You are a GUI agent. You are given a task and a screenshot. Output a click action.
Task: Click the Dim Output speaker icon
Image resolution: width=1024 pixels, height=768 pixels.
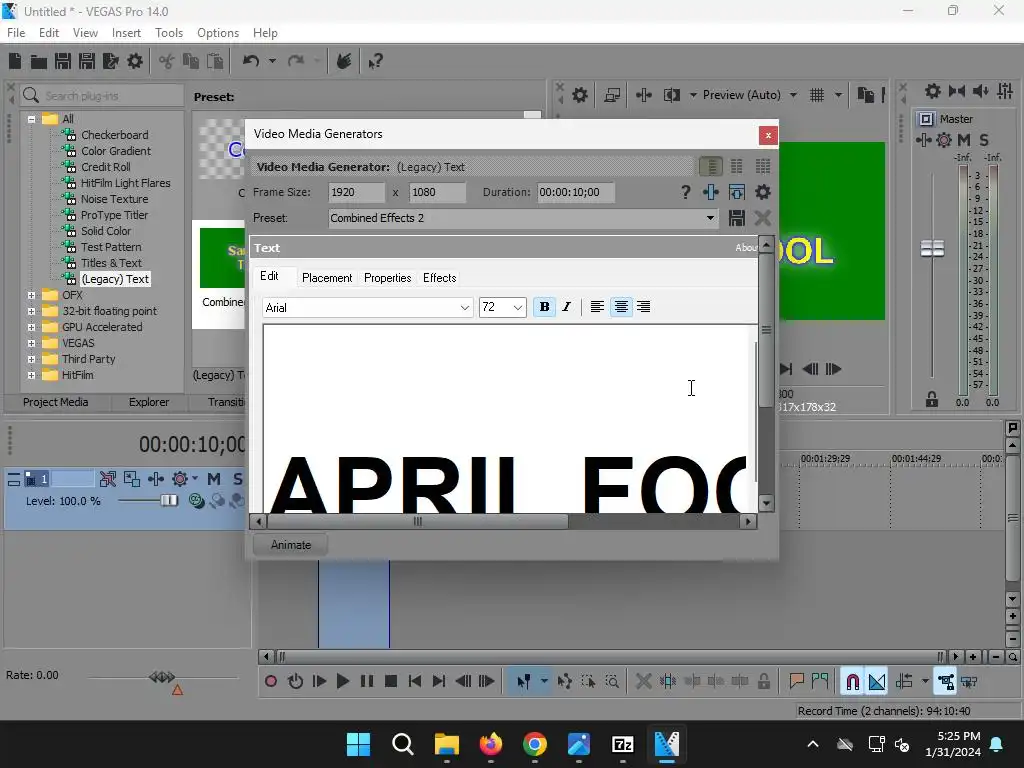pos(981,91)
